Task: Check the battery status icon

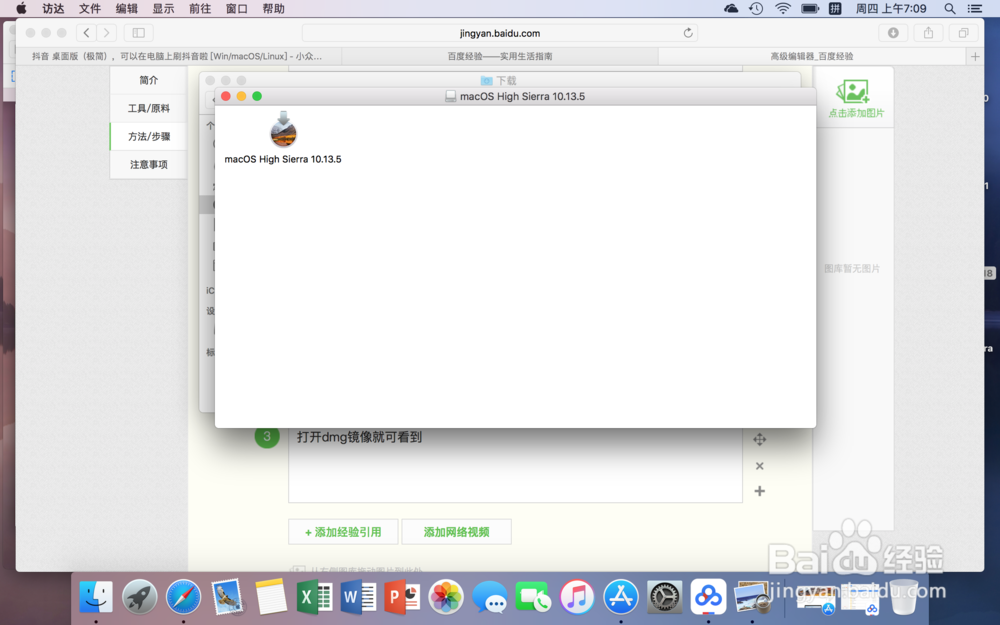Action: [810, 8]
